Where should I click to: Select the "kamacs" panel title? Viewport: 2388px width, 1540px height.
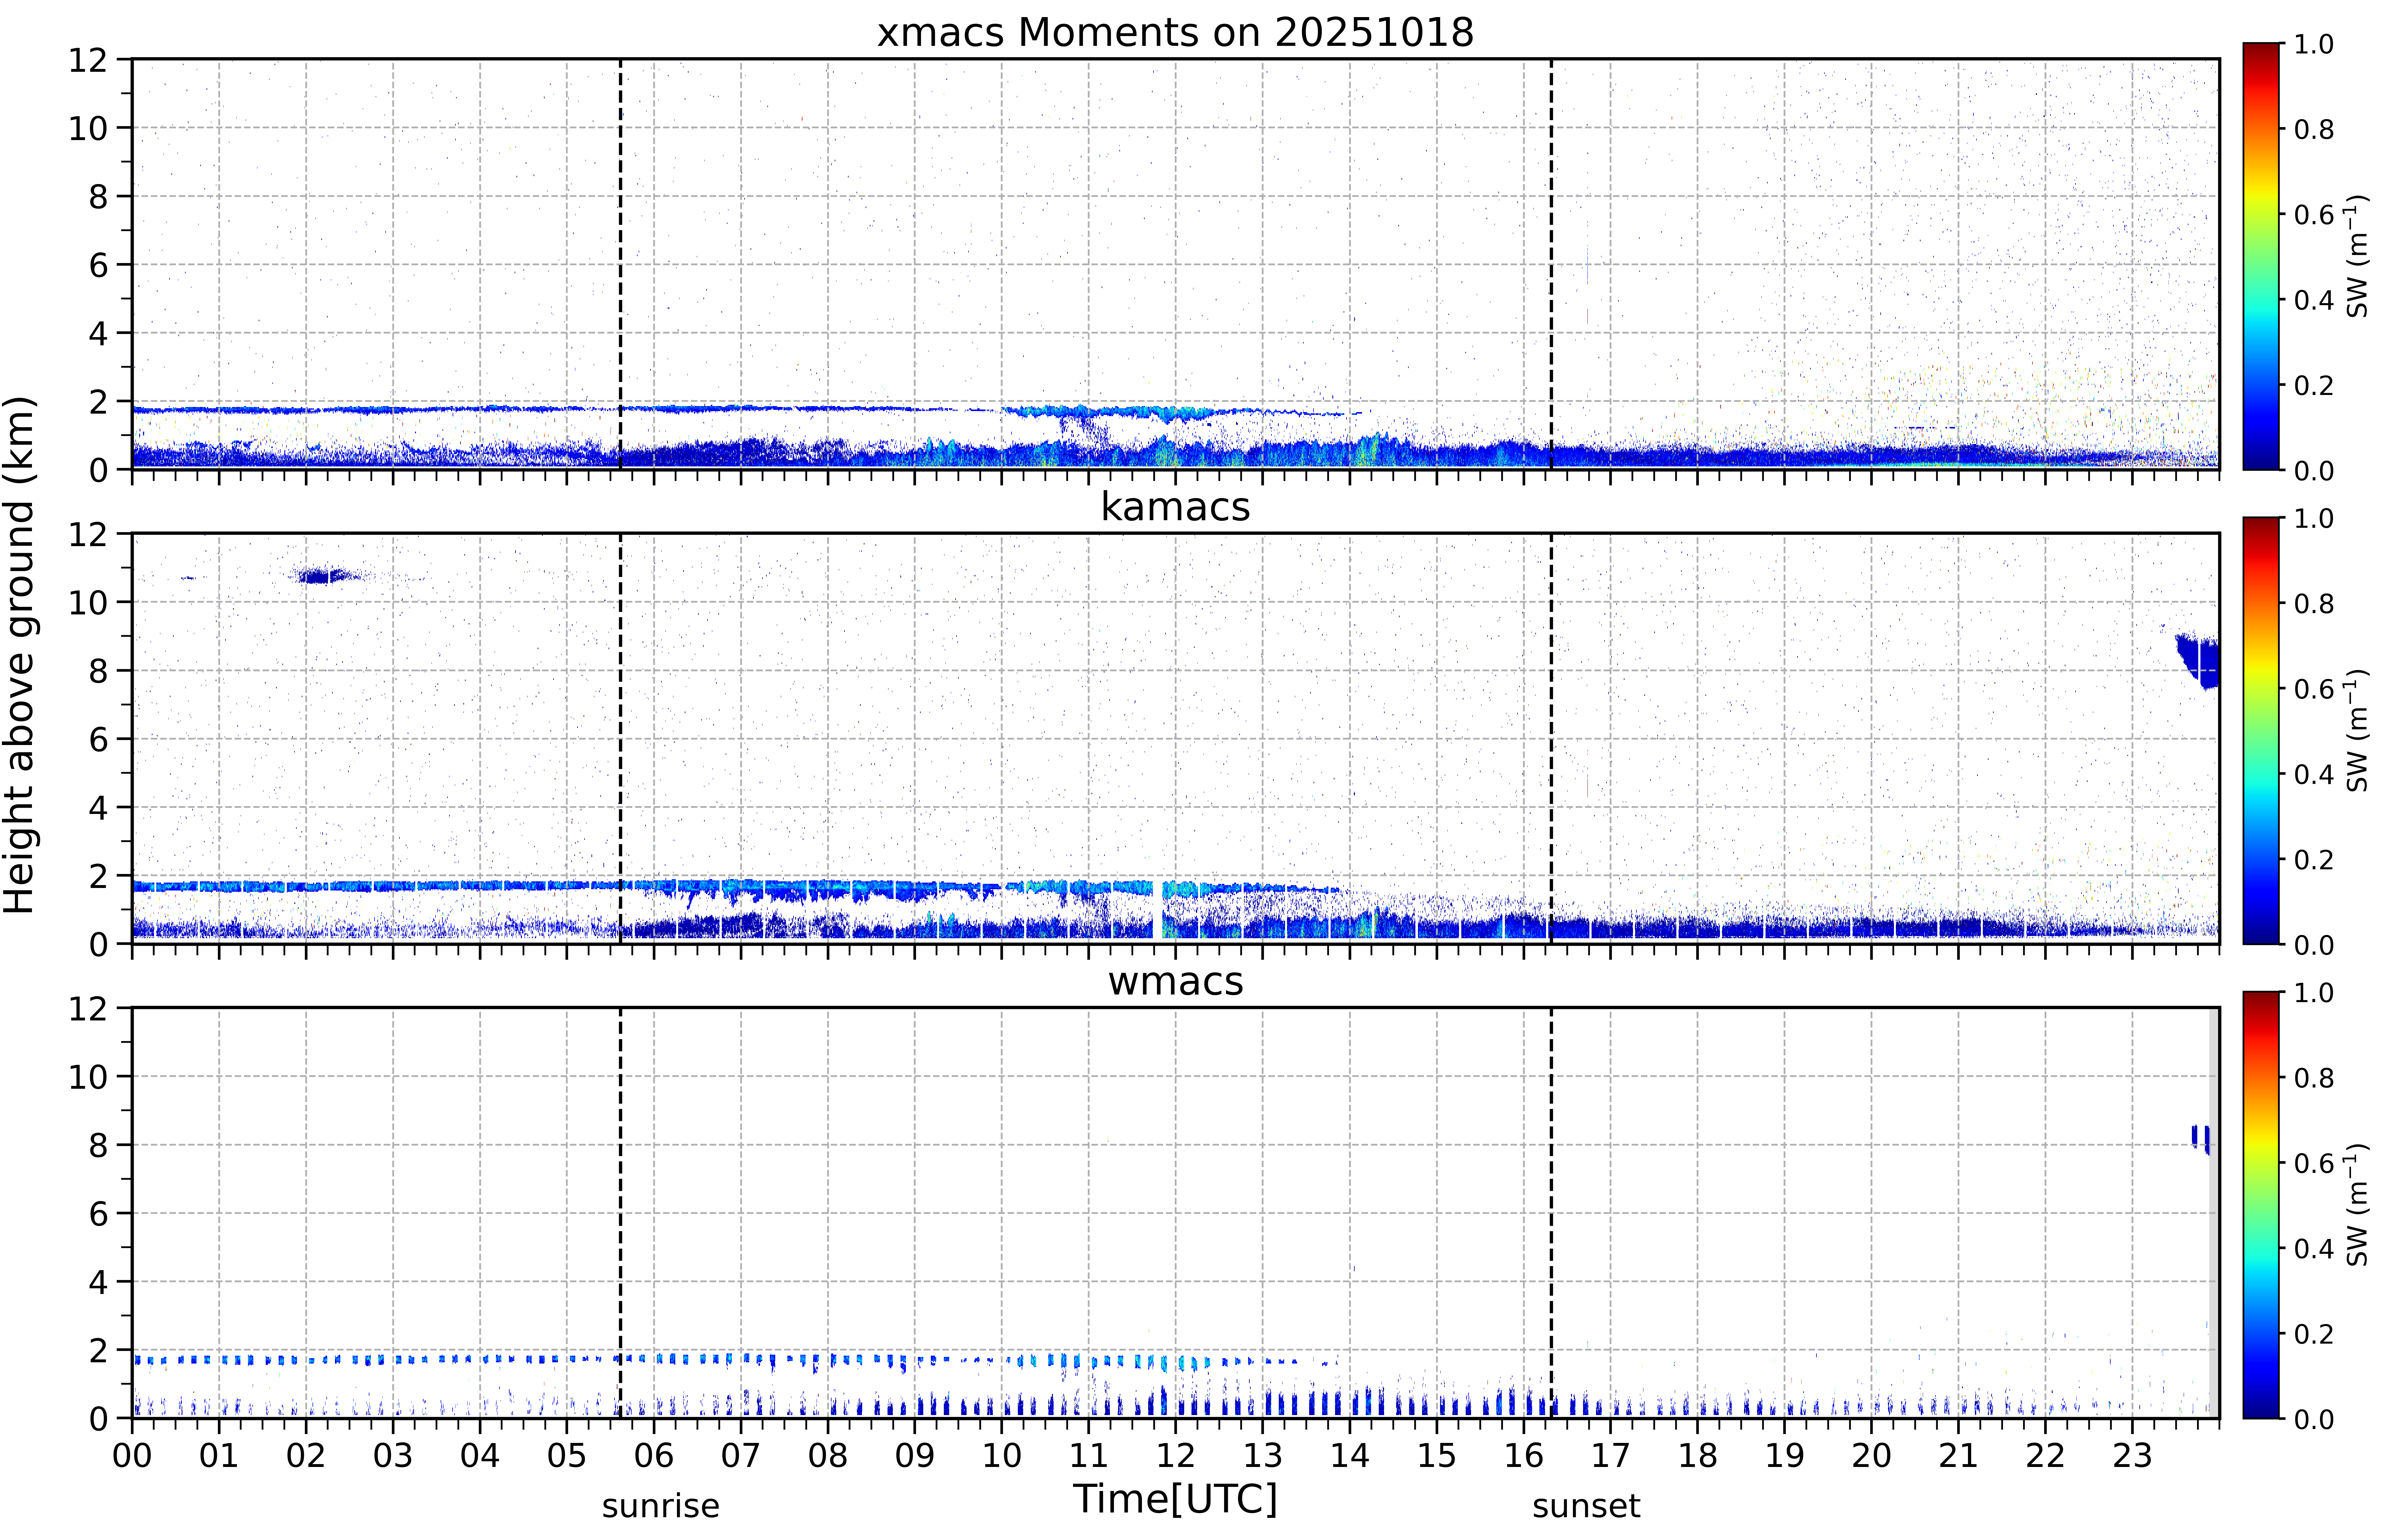tap(1175, 507)
